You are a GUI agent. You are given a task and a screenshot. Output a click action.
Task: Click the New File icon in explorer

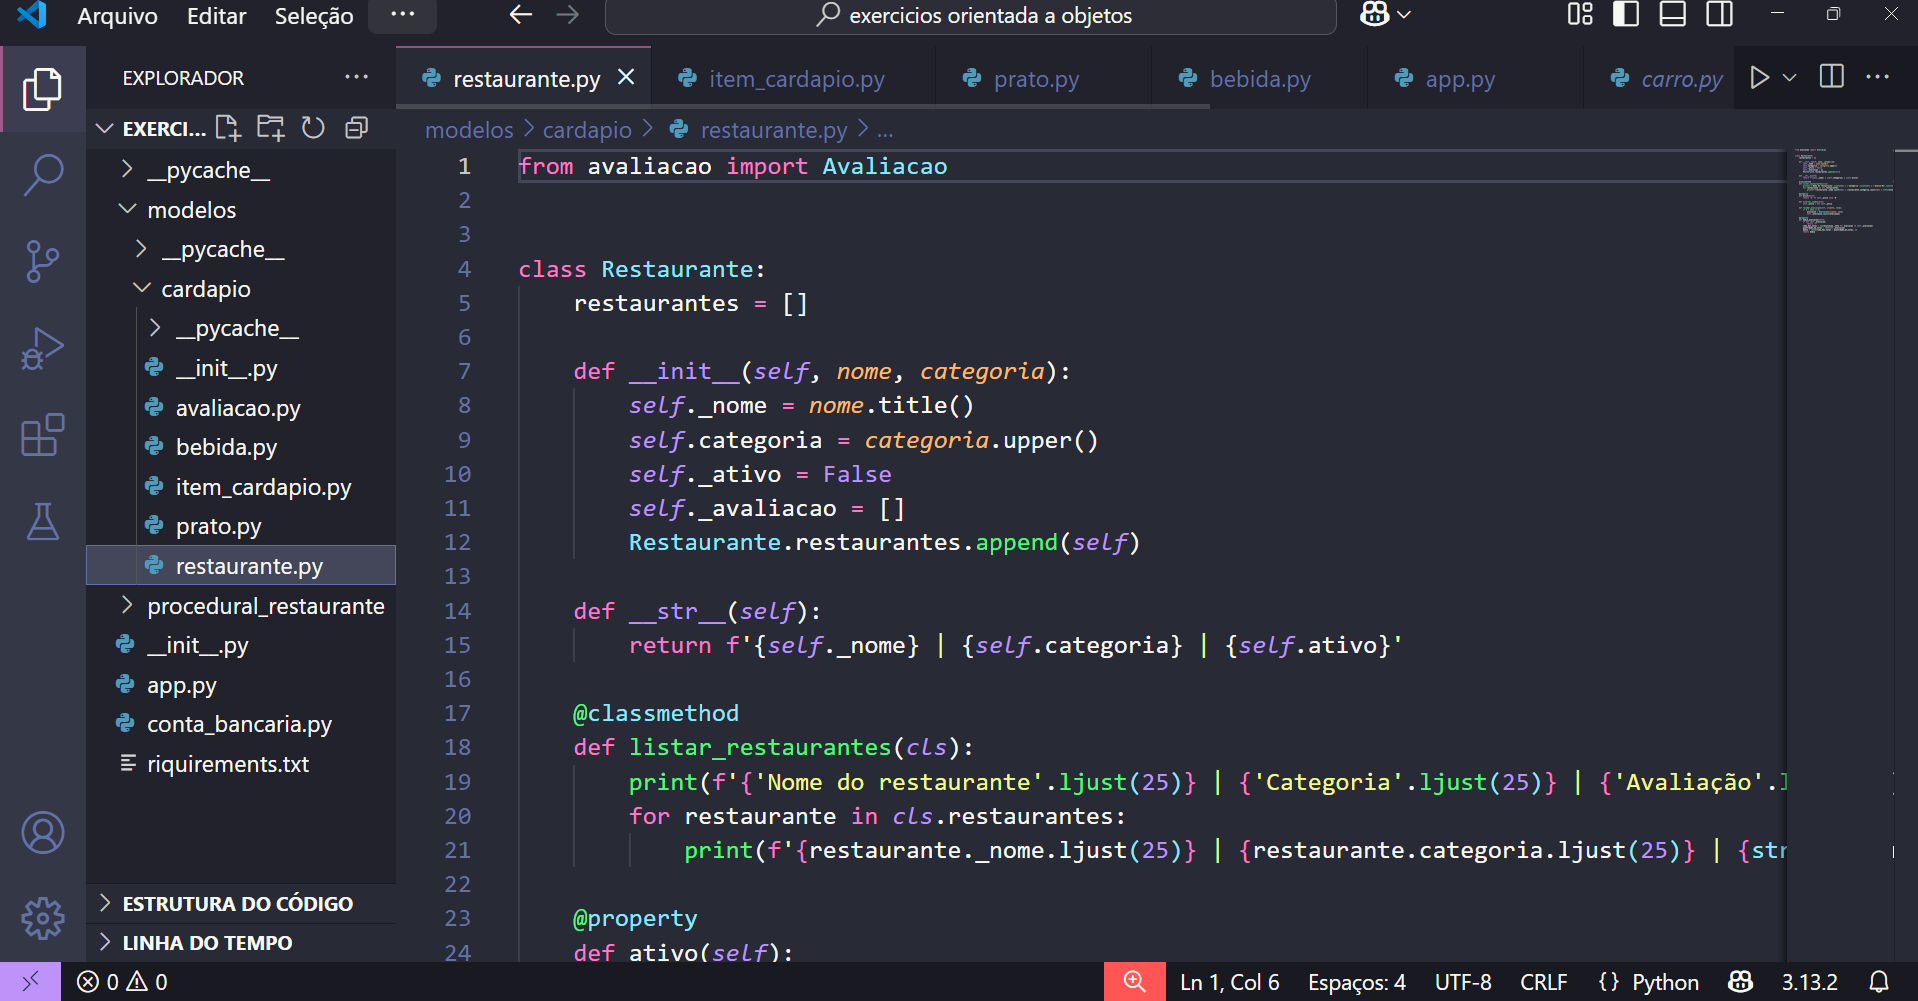[x=228, y=128]
